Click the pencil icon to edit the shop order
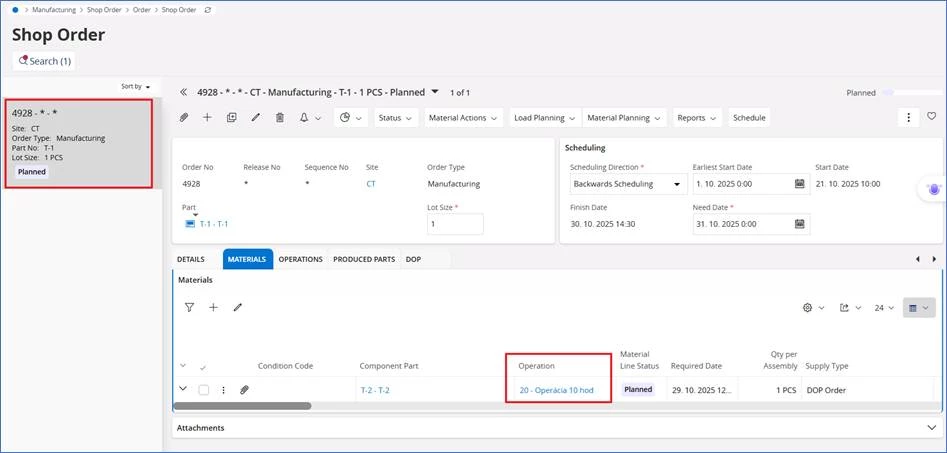 pos(256,118)
